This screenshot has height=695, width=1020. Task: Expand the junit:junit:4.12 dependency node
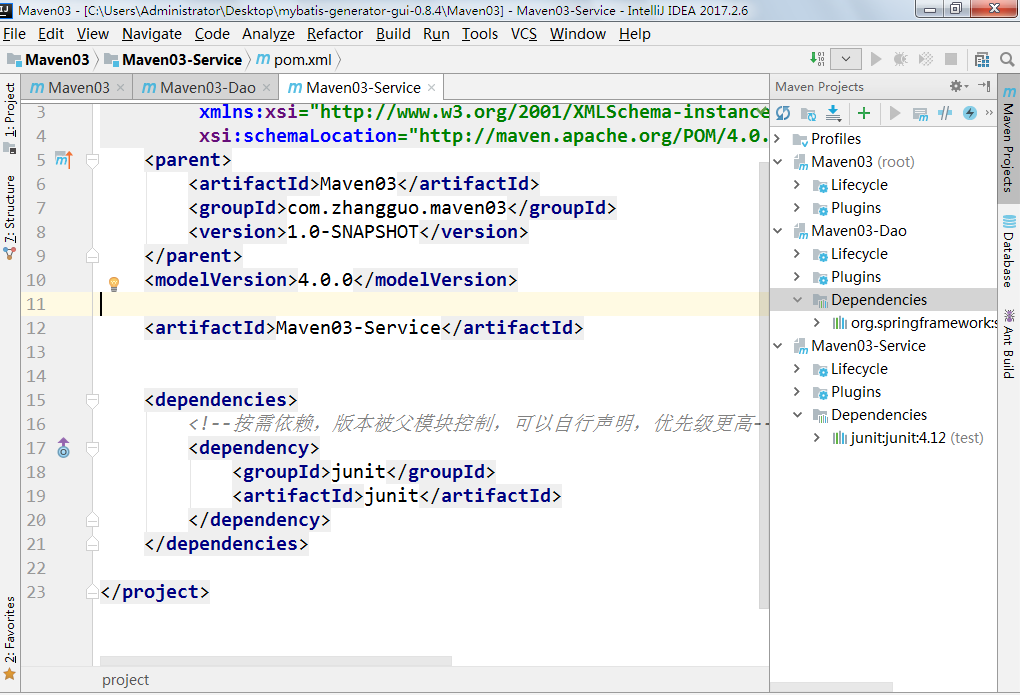(x=817, y=438)
